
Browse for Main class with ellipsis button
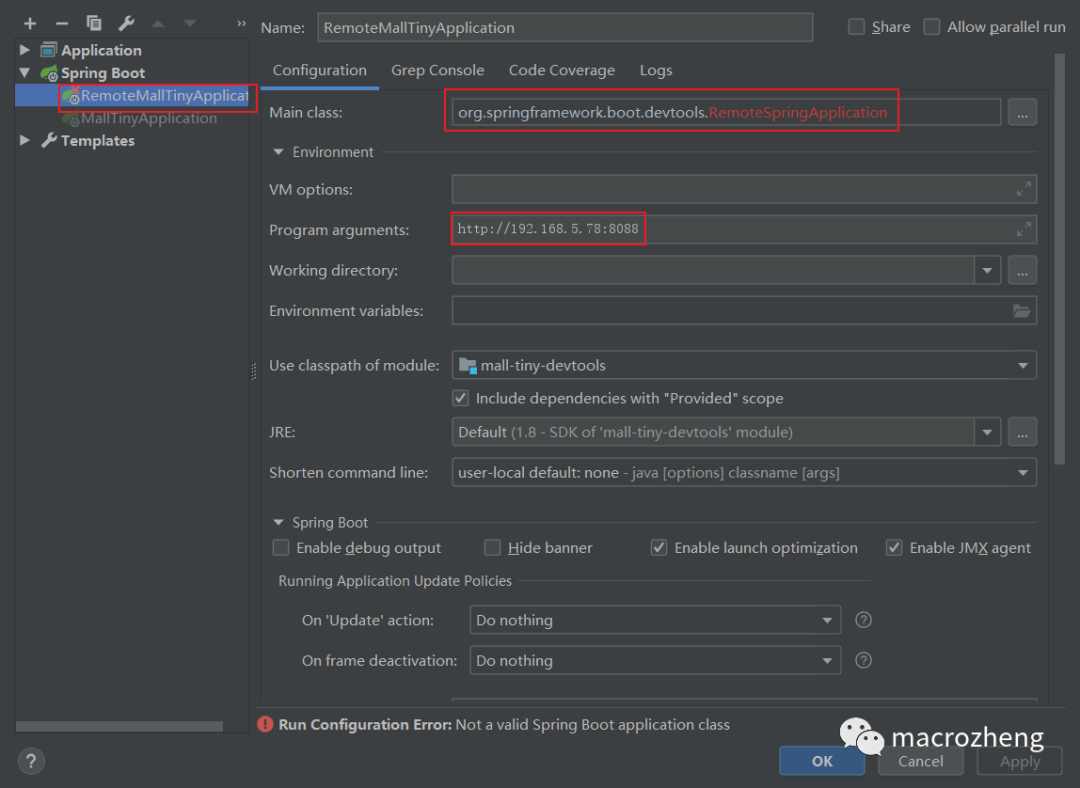[x=1022, y=112]
